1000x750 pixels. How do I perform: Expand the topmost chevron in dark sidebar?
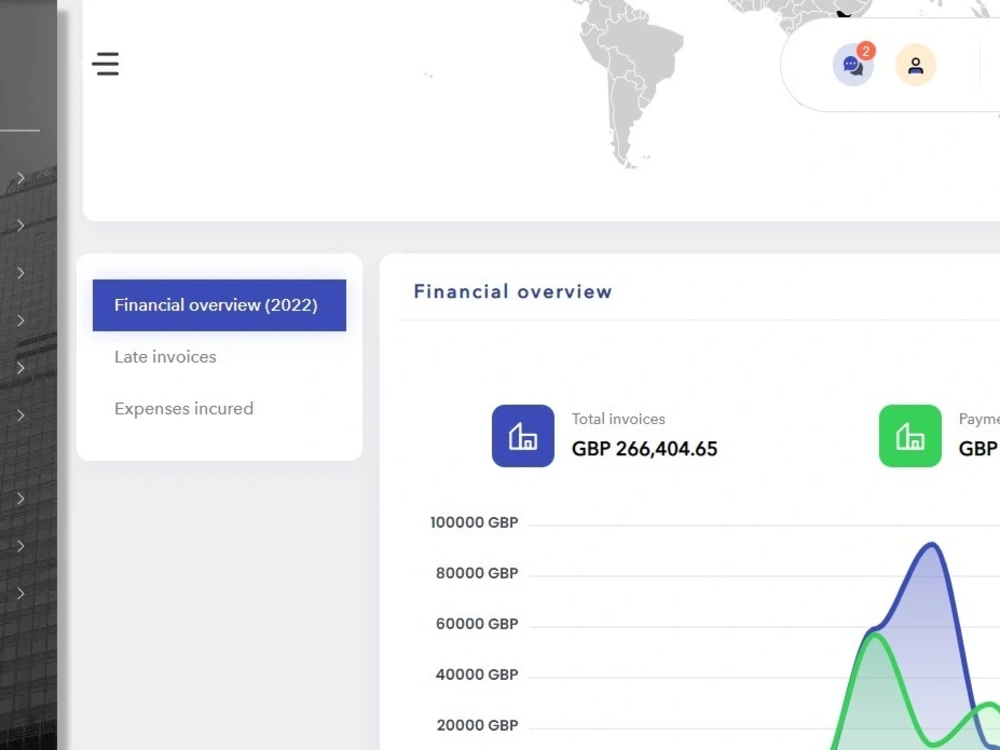pos(21,178)
